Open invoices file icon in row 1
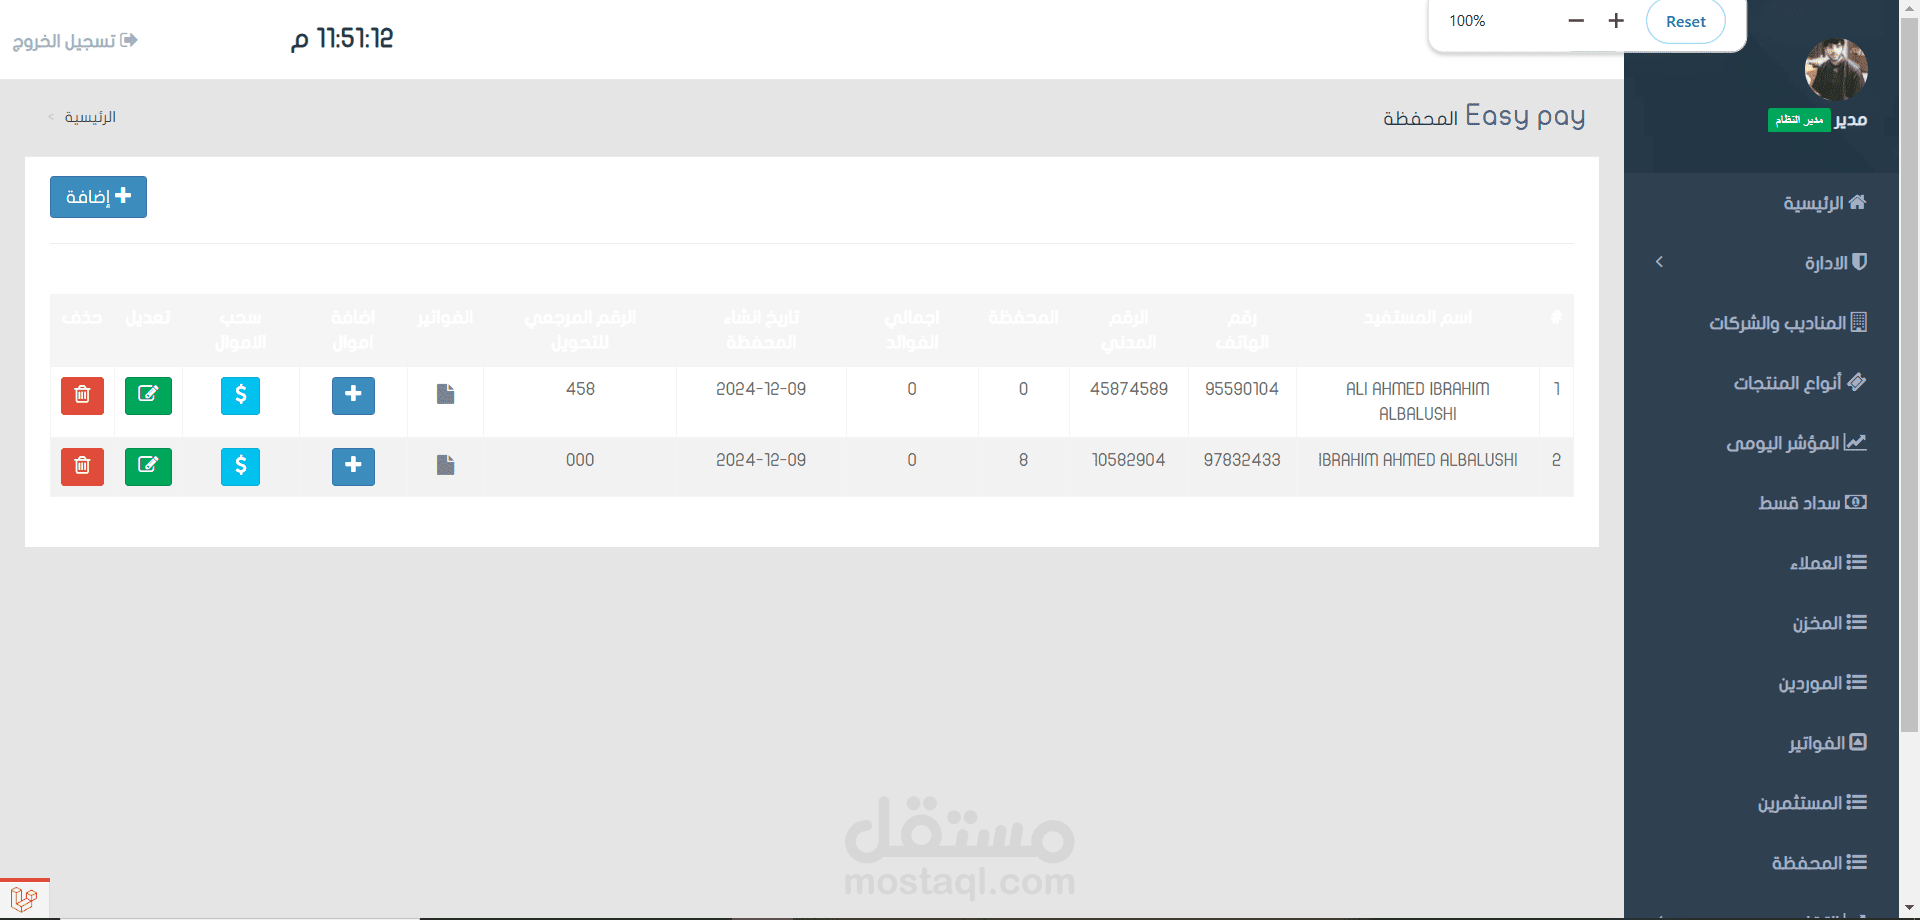The height and width of the screenshot is (920, 1920). 446,394
